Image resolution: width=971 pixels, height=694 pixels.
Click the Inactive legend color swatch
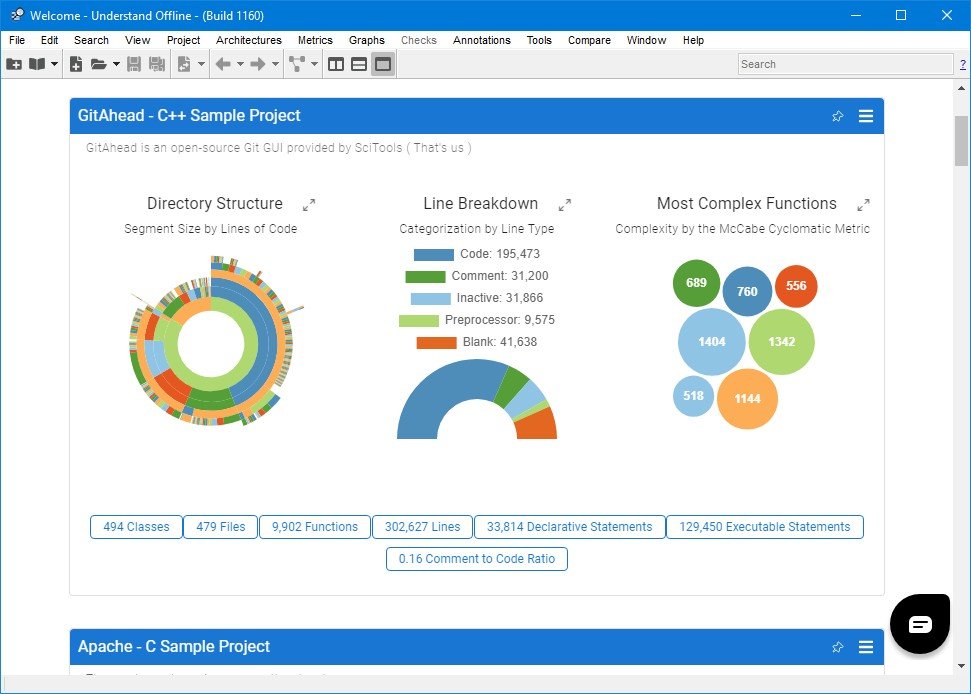(431, 299)
